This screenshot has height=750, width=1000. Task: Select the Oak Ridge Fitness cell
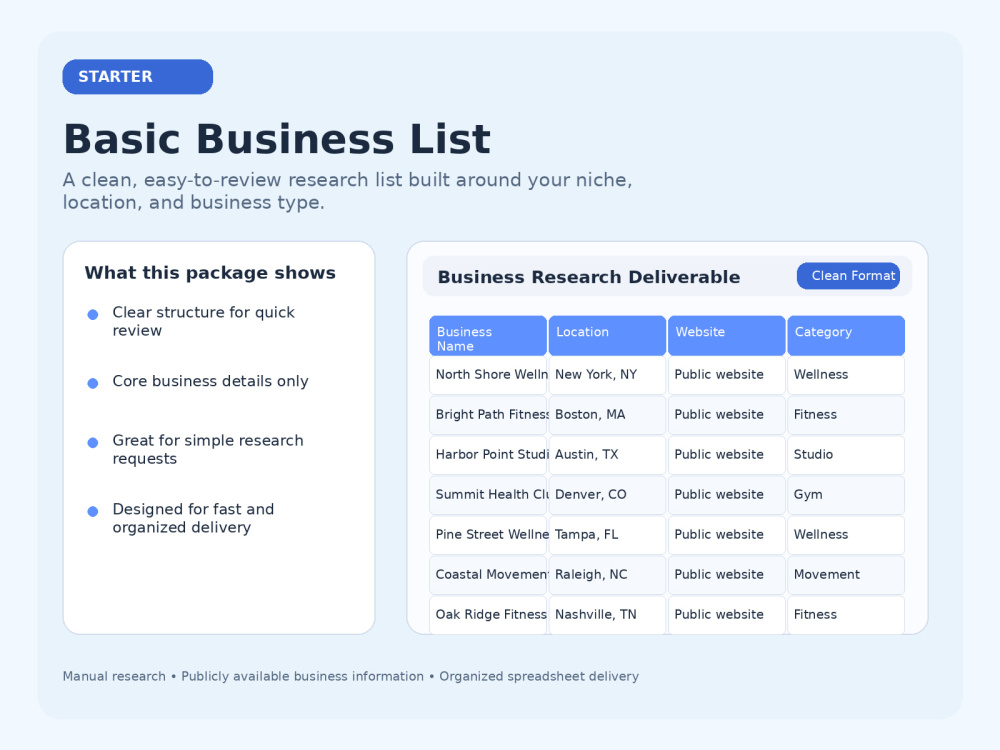click(488, 615)
